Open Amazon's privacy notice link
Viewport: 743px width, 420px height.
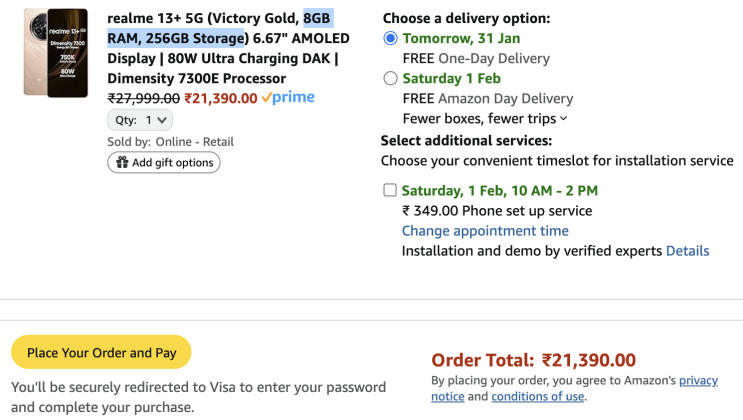(698, 381)
